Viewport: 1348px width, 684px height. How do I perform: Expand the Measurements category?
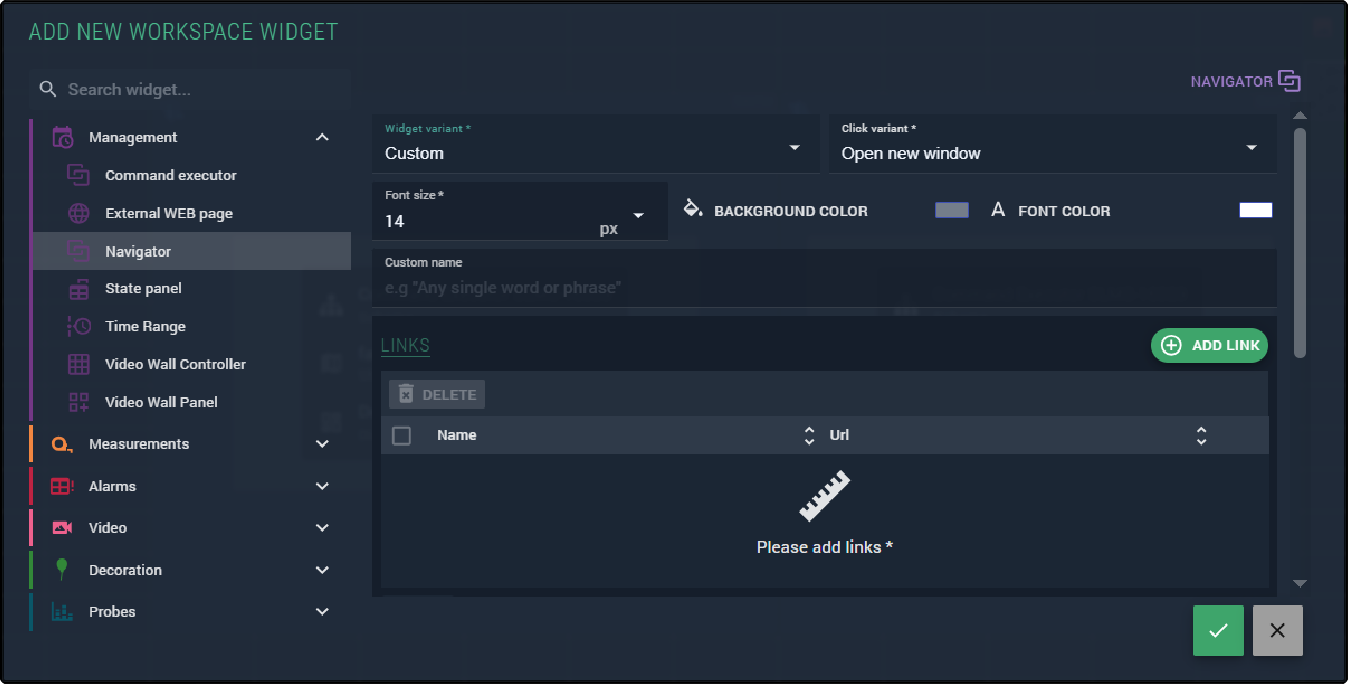pos(321,444)
